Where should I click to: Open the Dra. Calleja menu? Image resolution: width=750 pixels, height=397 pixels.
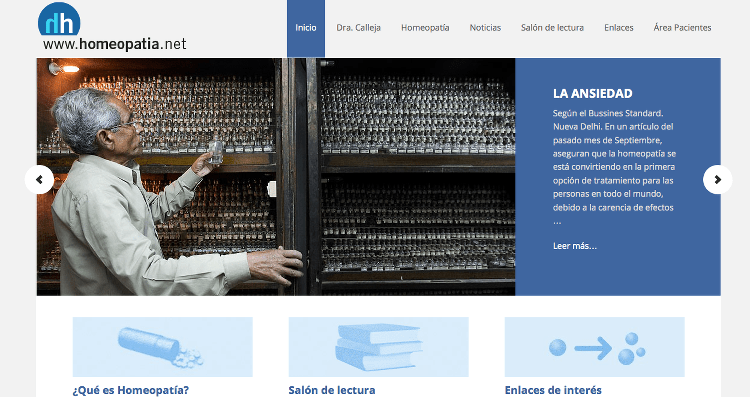pos(358,28)
